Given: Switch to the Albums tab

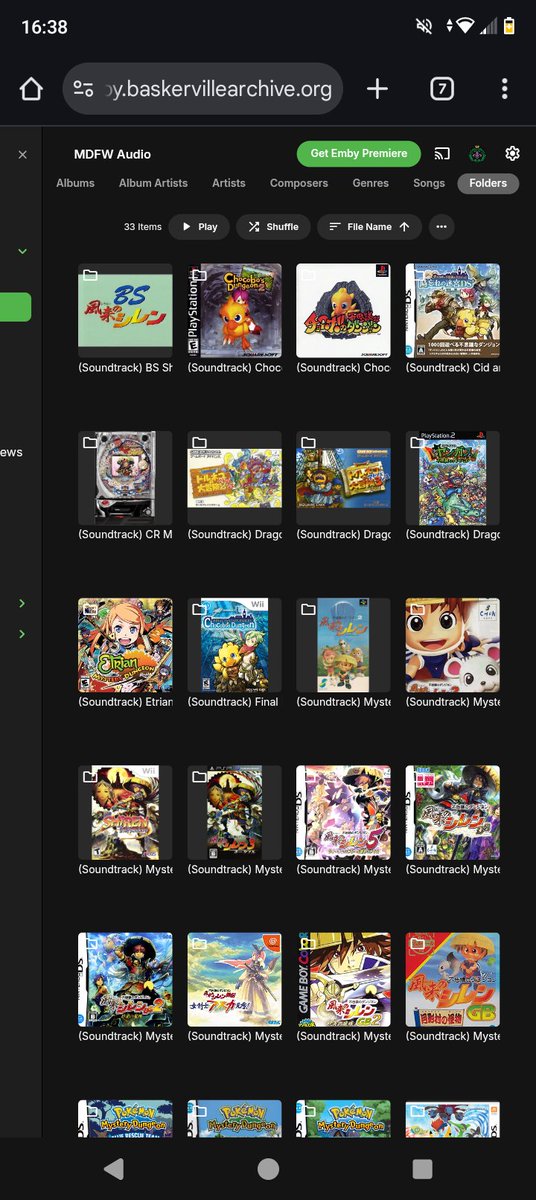Looking at the screenshot, I should point(75,183).
